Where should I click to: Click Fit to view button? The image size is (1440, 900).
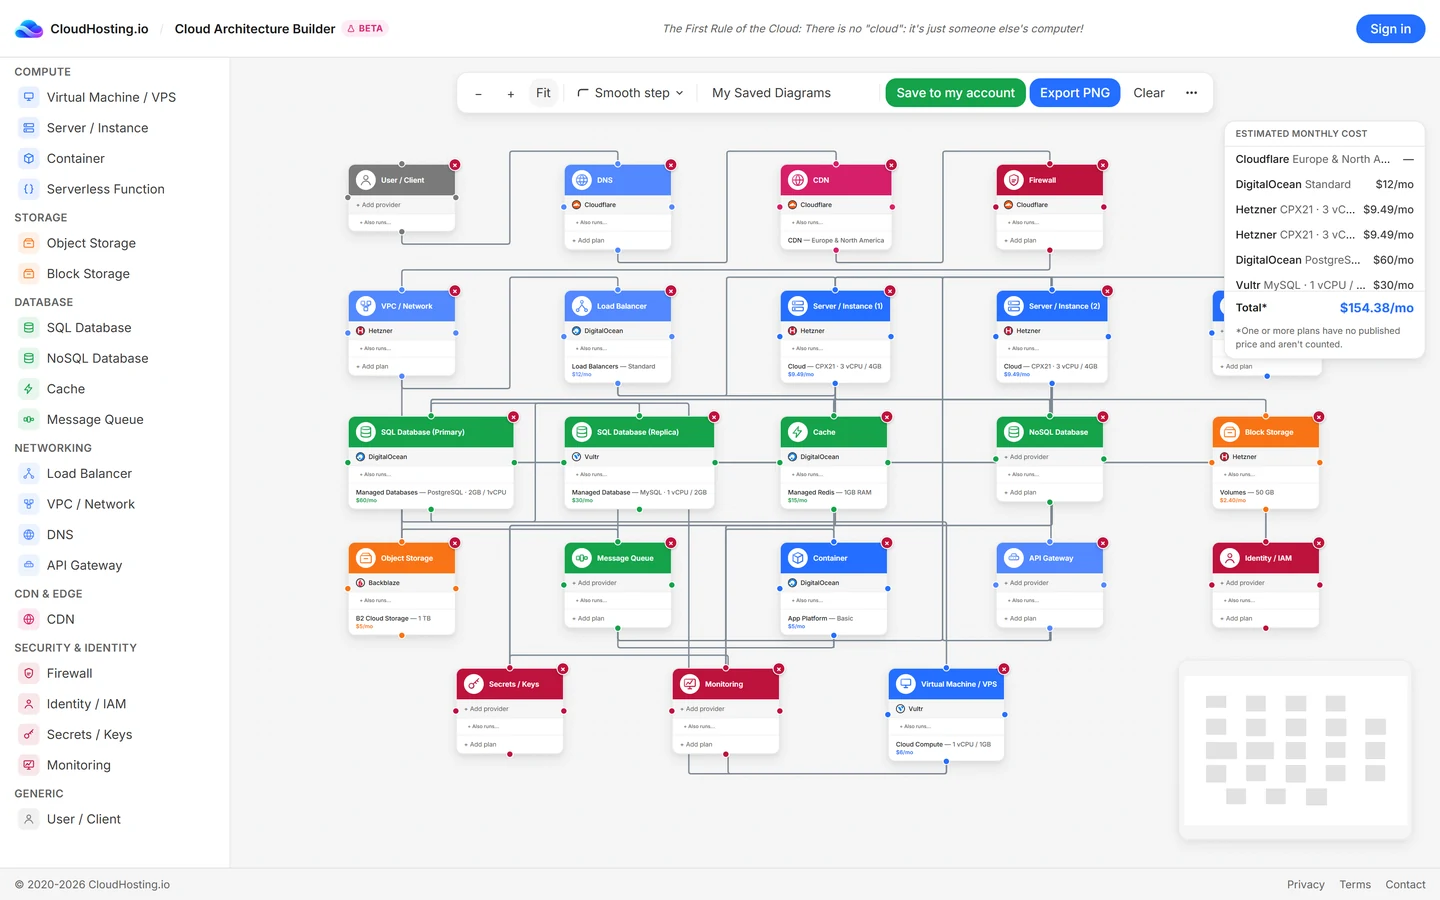(x=543, y=93)
